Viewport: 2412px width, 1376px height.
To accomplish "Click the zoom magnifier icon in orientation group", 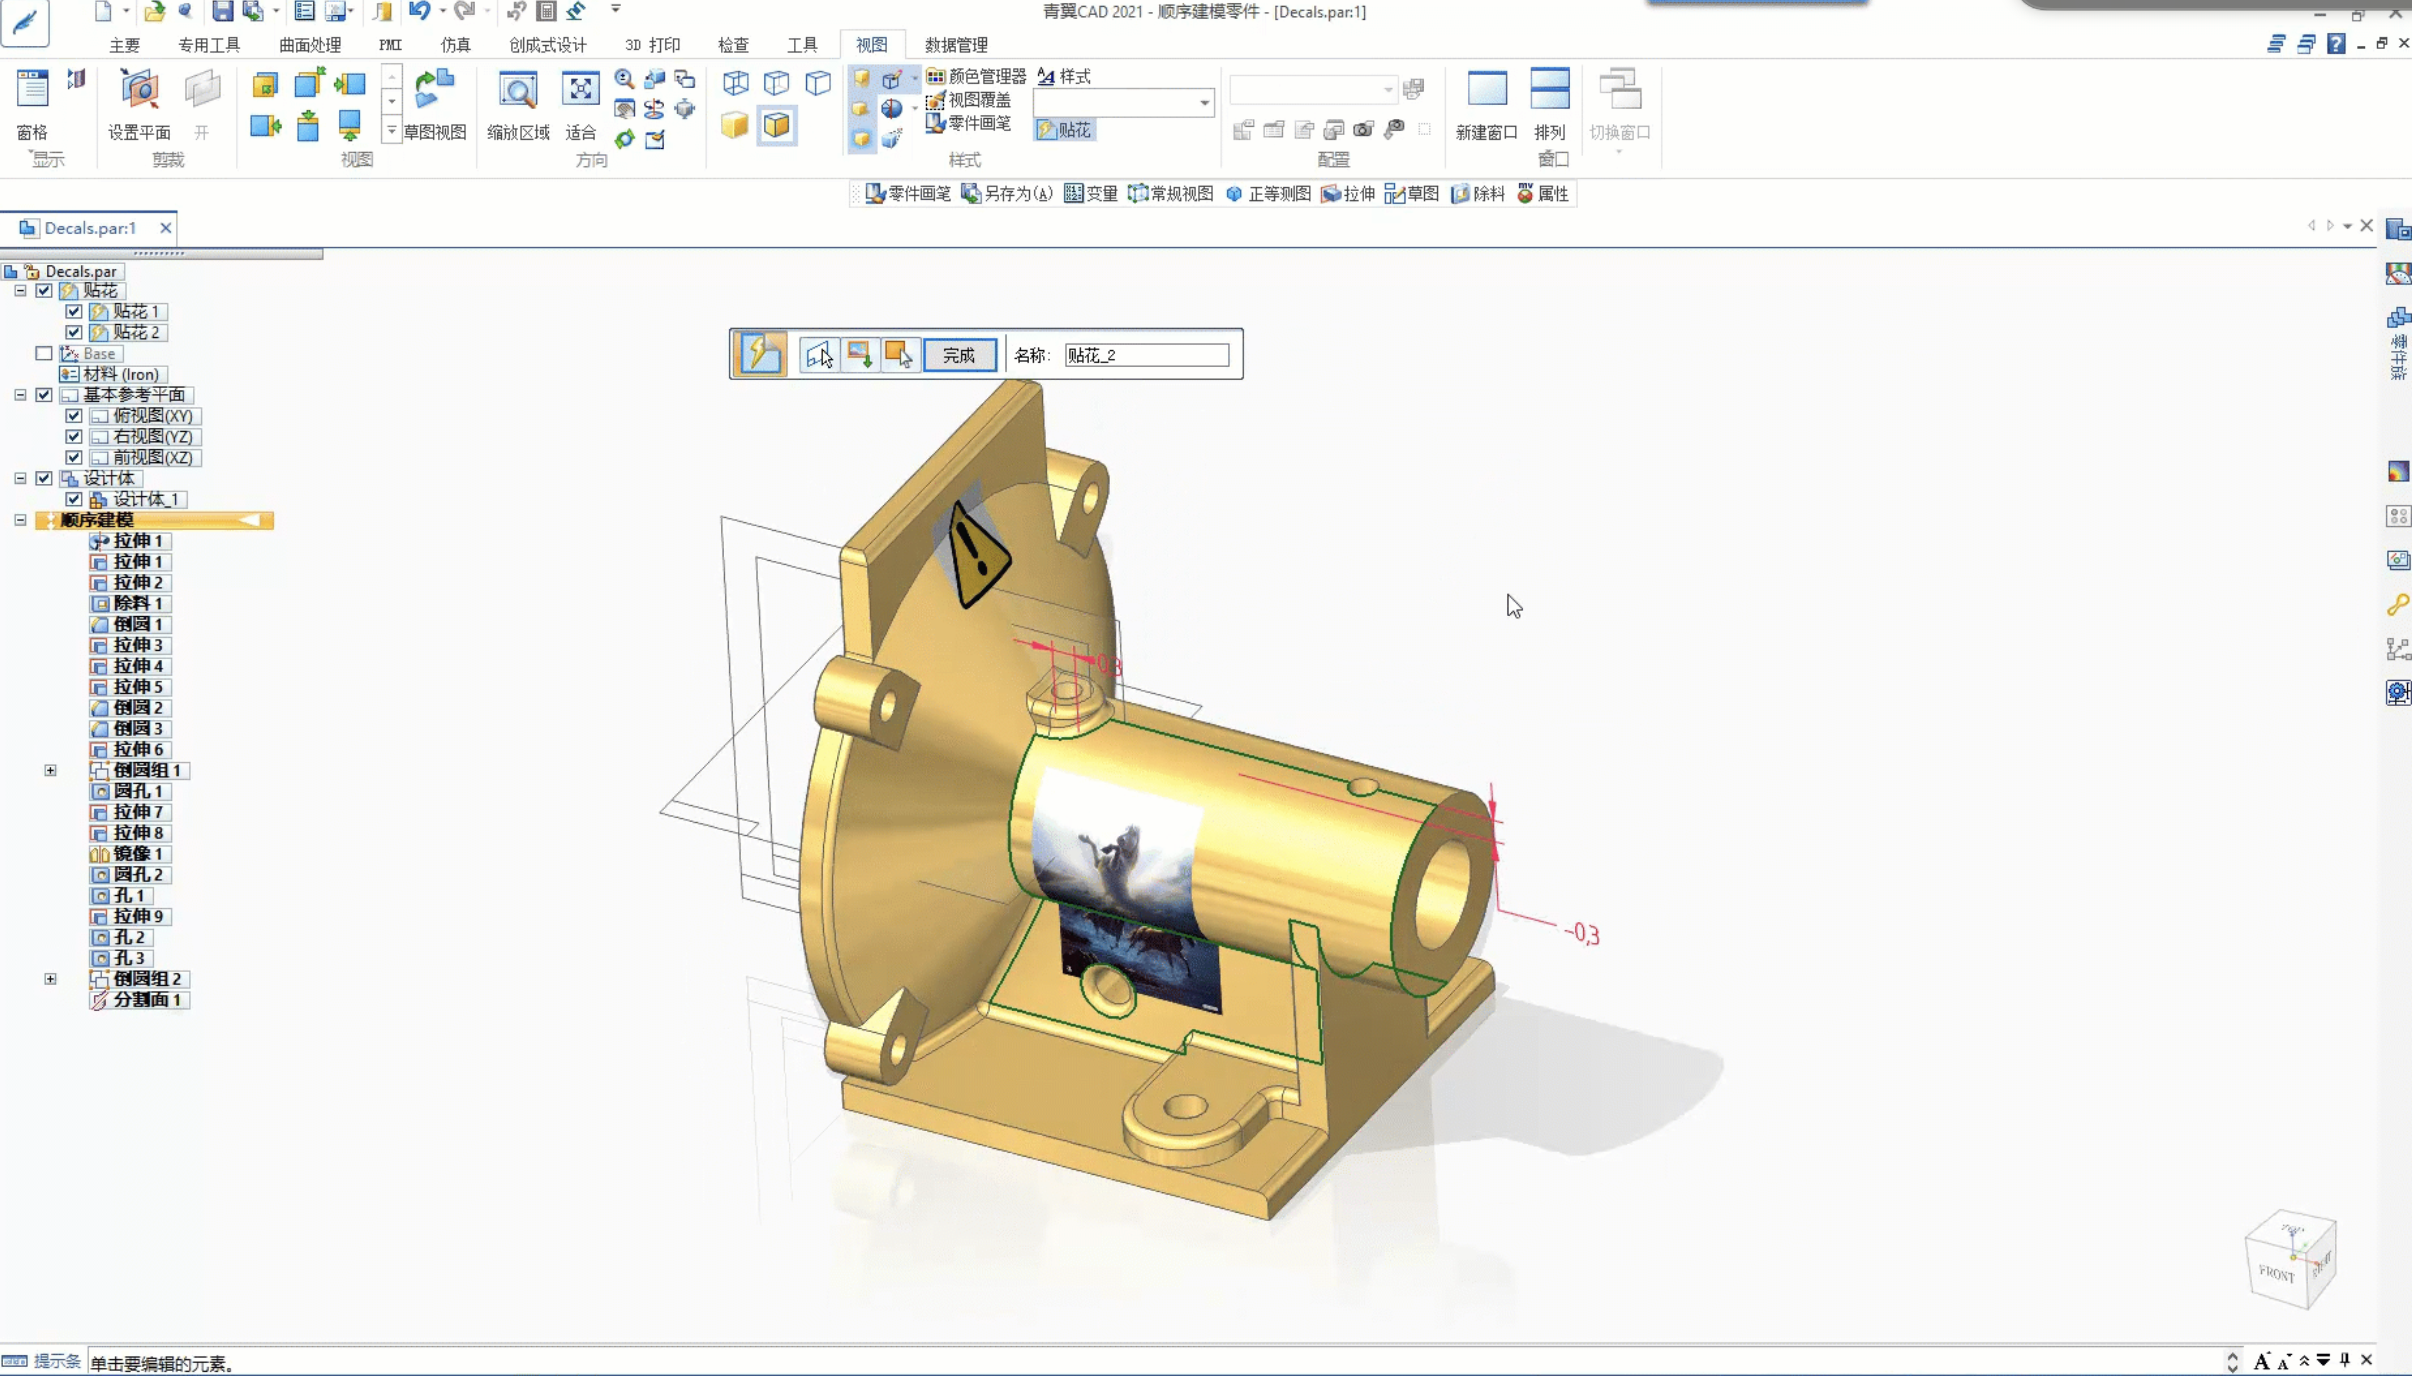I will [x=624, y=78].
